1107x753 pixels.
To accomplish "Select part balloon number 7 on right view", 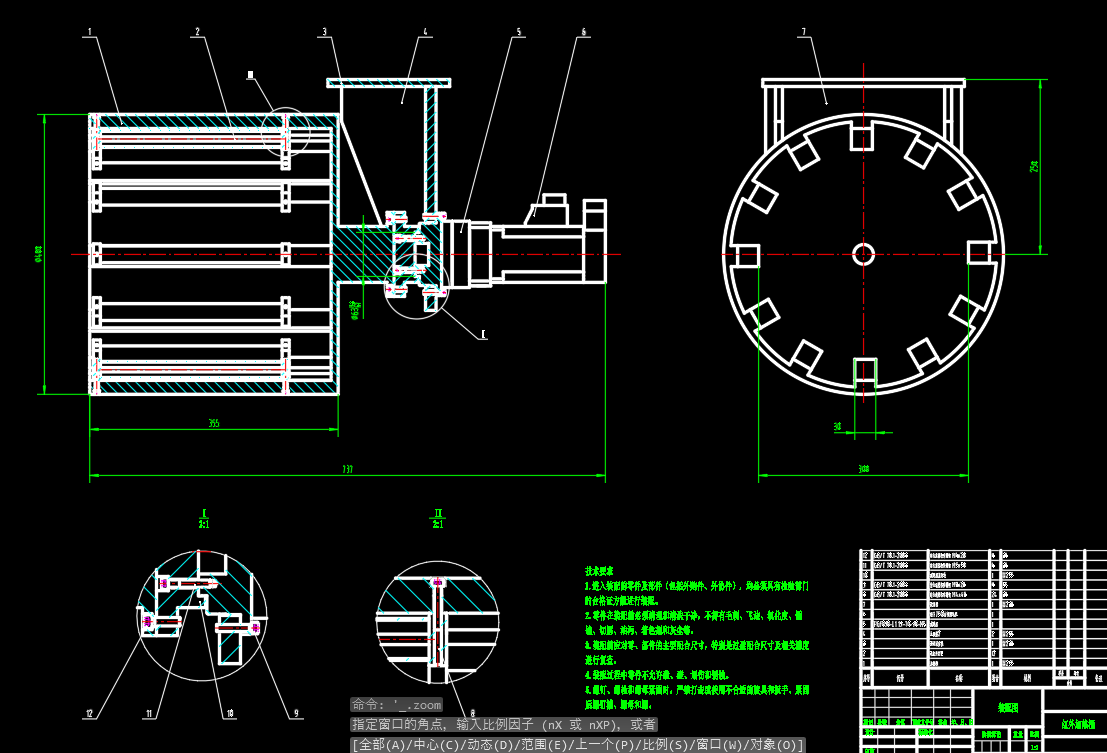I will 803,32.
